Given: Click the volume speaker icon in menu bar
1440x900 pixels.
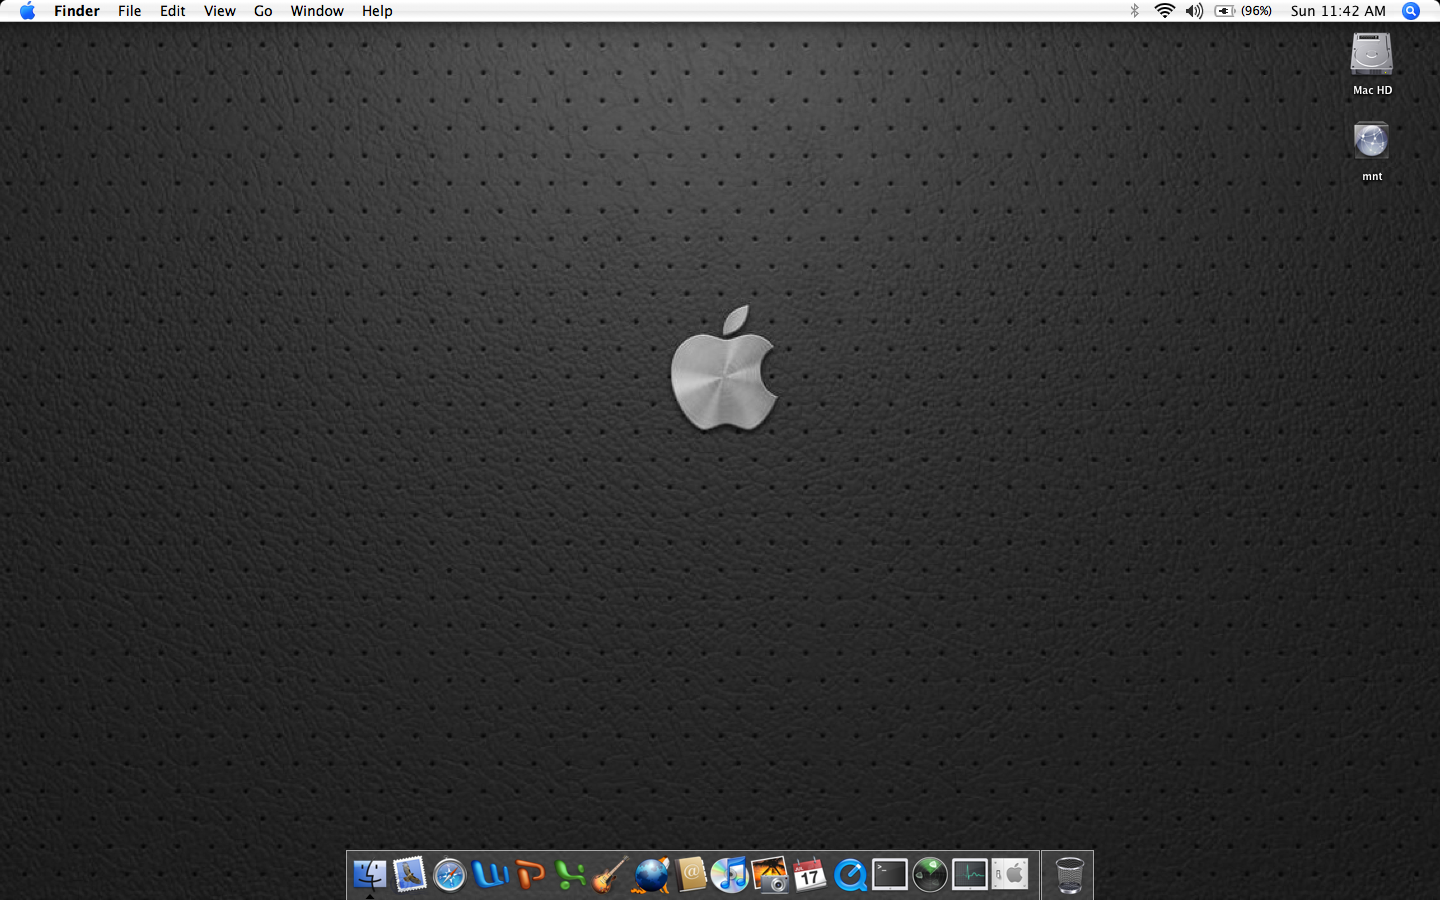Looking at the screenshot, I should point(1194,11).
